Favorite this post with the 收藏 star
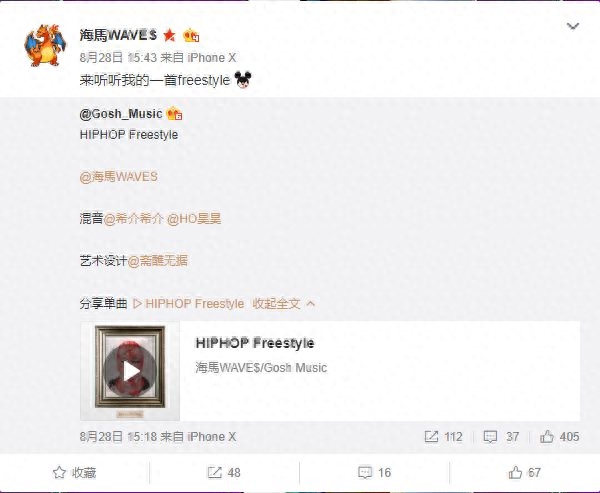The width and height of the screenshot is (600, 493). click(x=75, y=473)
